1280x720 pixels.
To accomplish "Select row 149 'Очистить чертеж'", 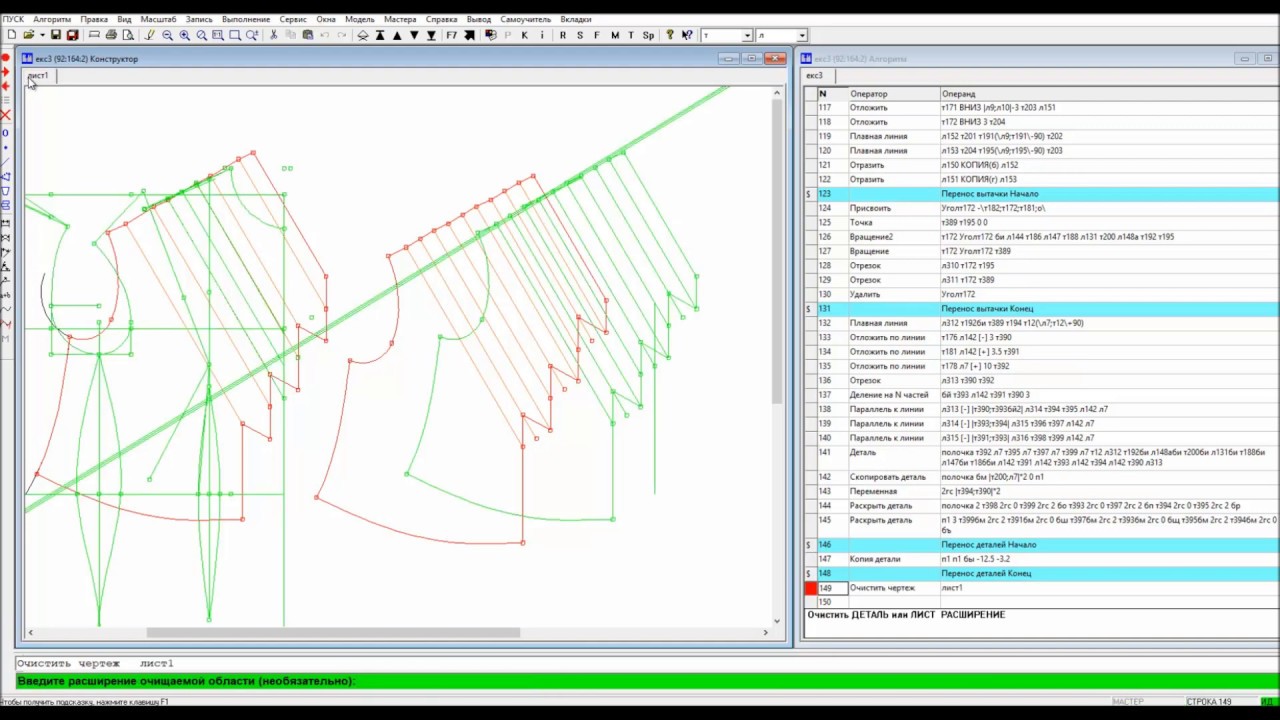I will click(x=1041, y=588).
